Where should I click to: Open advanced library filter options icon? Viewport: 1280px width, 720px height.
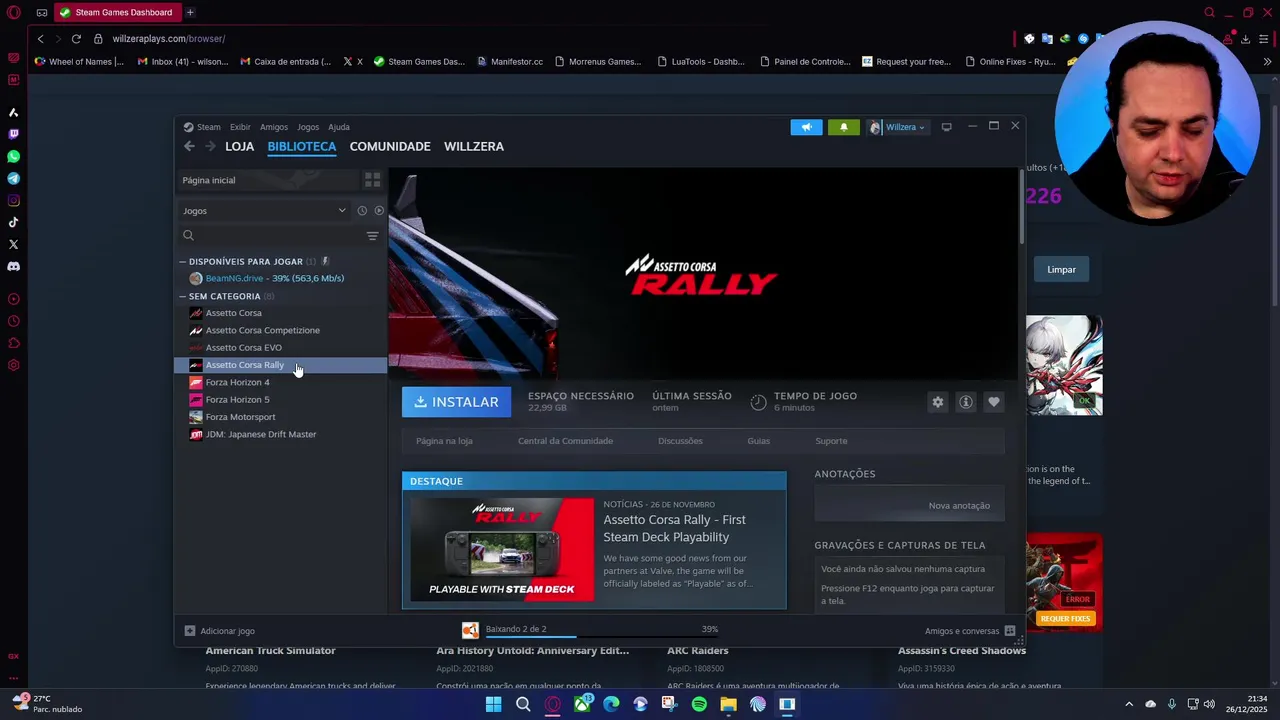click(x=372, y=236)
